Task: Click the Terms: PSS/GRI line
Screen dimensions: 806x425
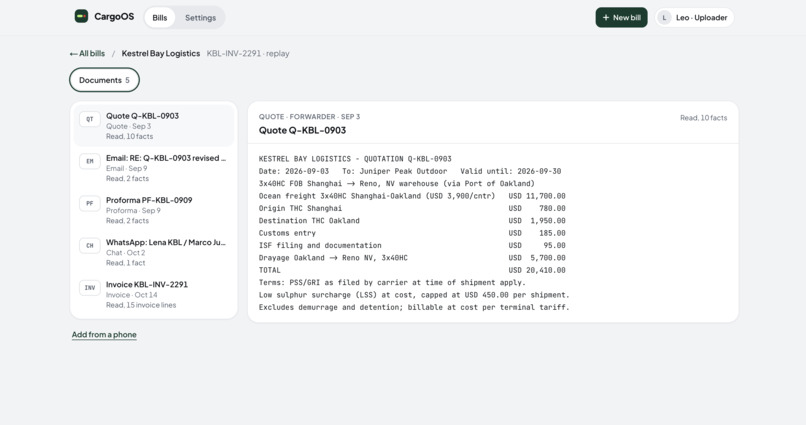Action: (x=392, y=283)
